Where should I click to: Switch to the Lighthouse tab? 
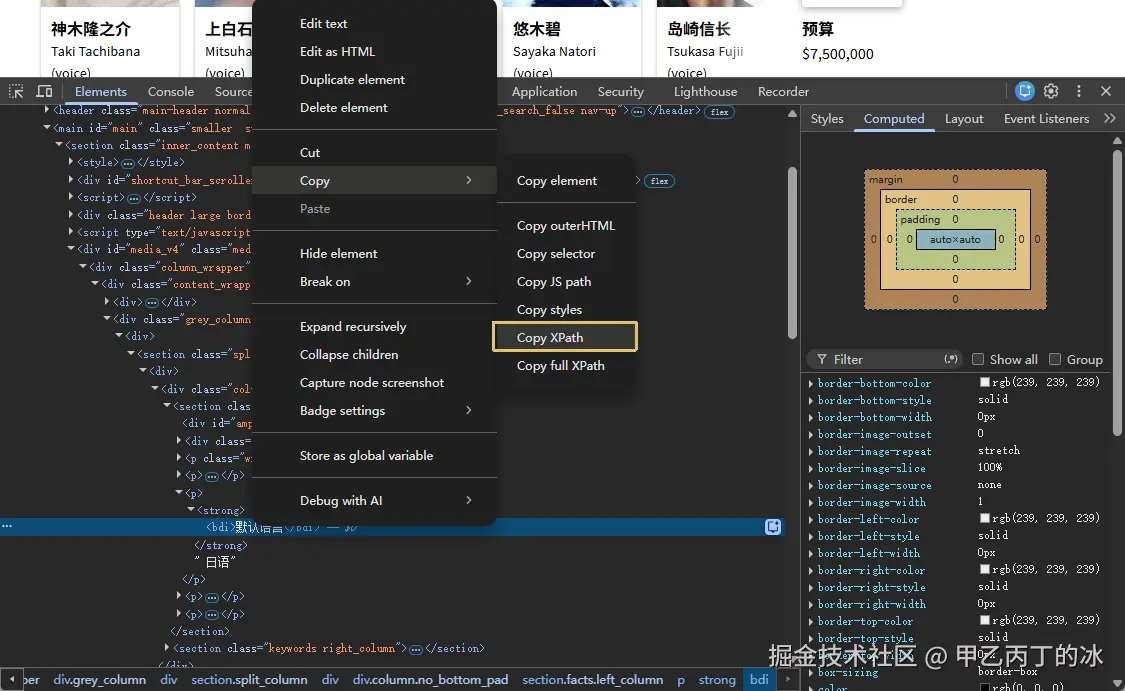point(705,91)
